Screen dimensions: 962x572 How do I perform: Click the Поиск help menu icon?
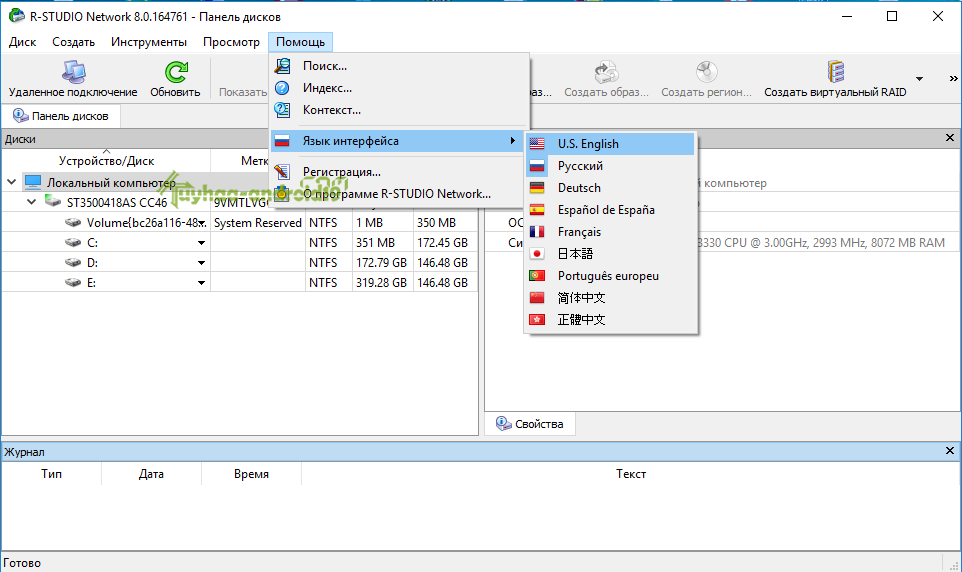(282, 66)
